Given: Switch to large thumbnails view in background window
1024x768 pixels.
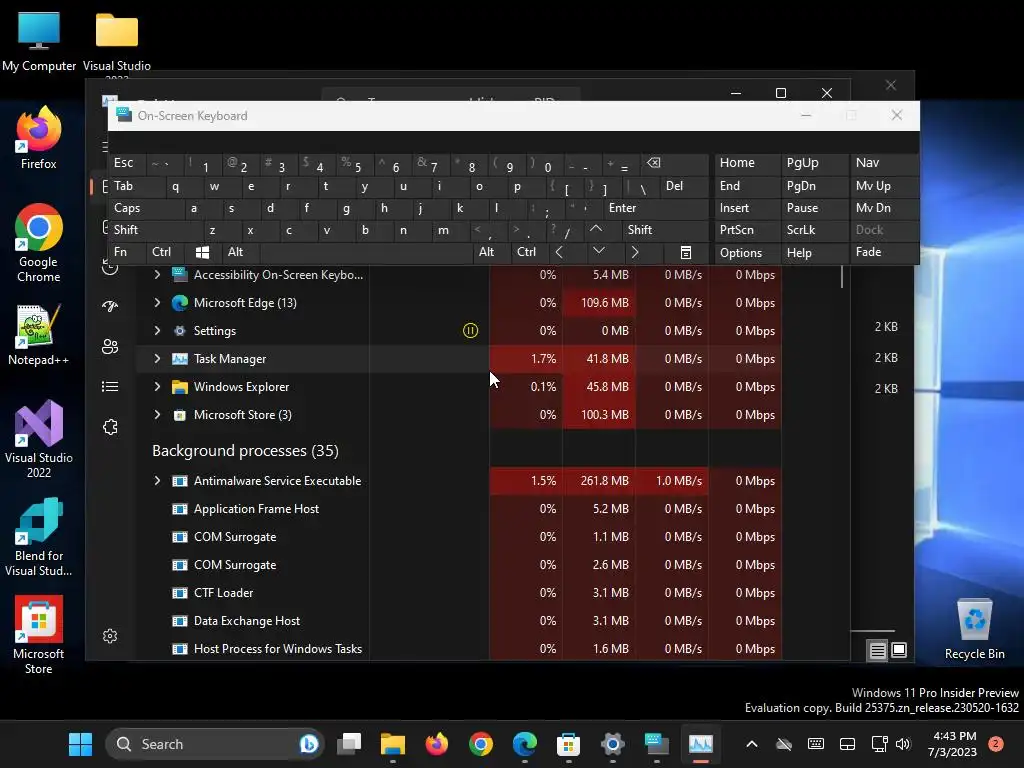Looking at the screenshot, I should pyautogui.click(x=899, y=650).
